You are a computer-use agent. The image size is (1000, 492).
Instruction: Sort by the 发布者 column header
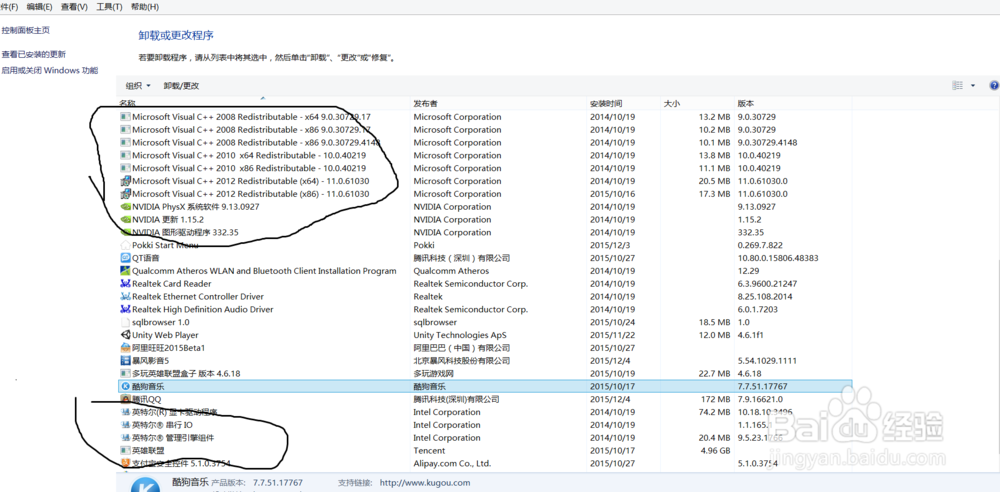499,103
